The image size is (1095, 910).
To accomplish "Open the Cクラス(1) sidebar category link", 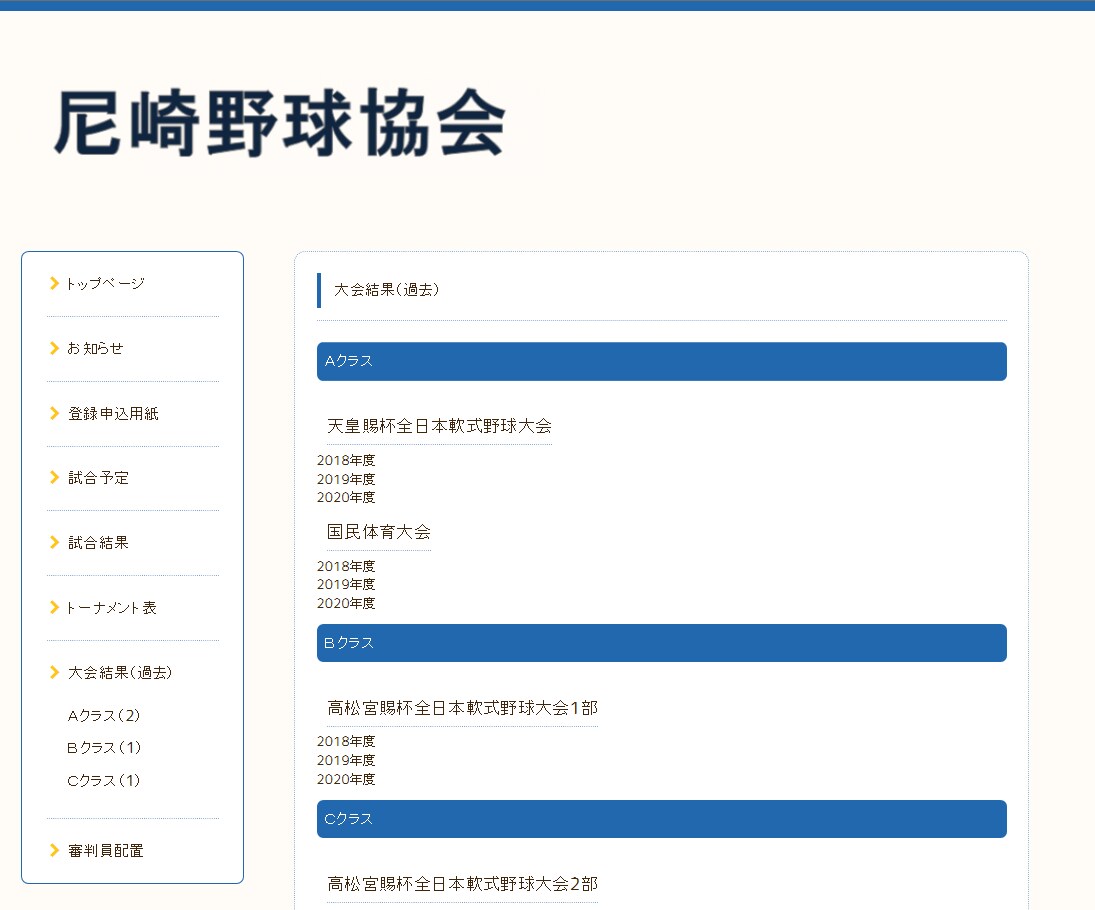I will click(103, 781).
